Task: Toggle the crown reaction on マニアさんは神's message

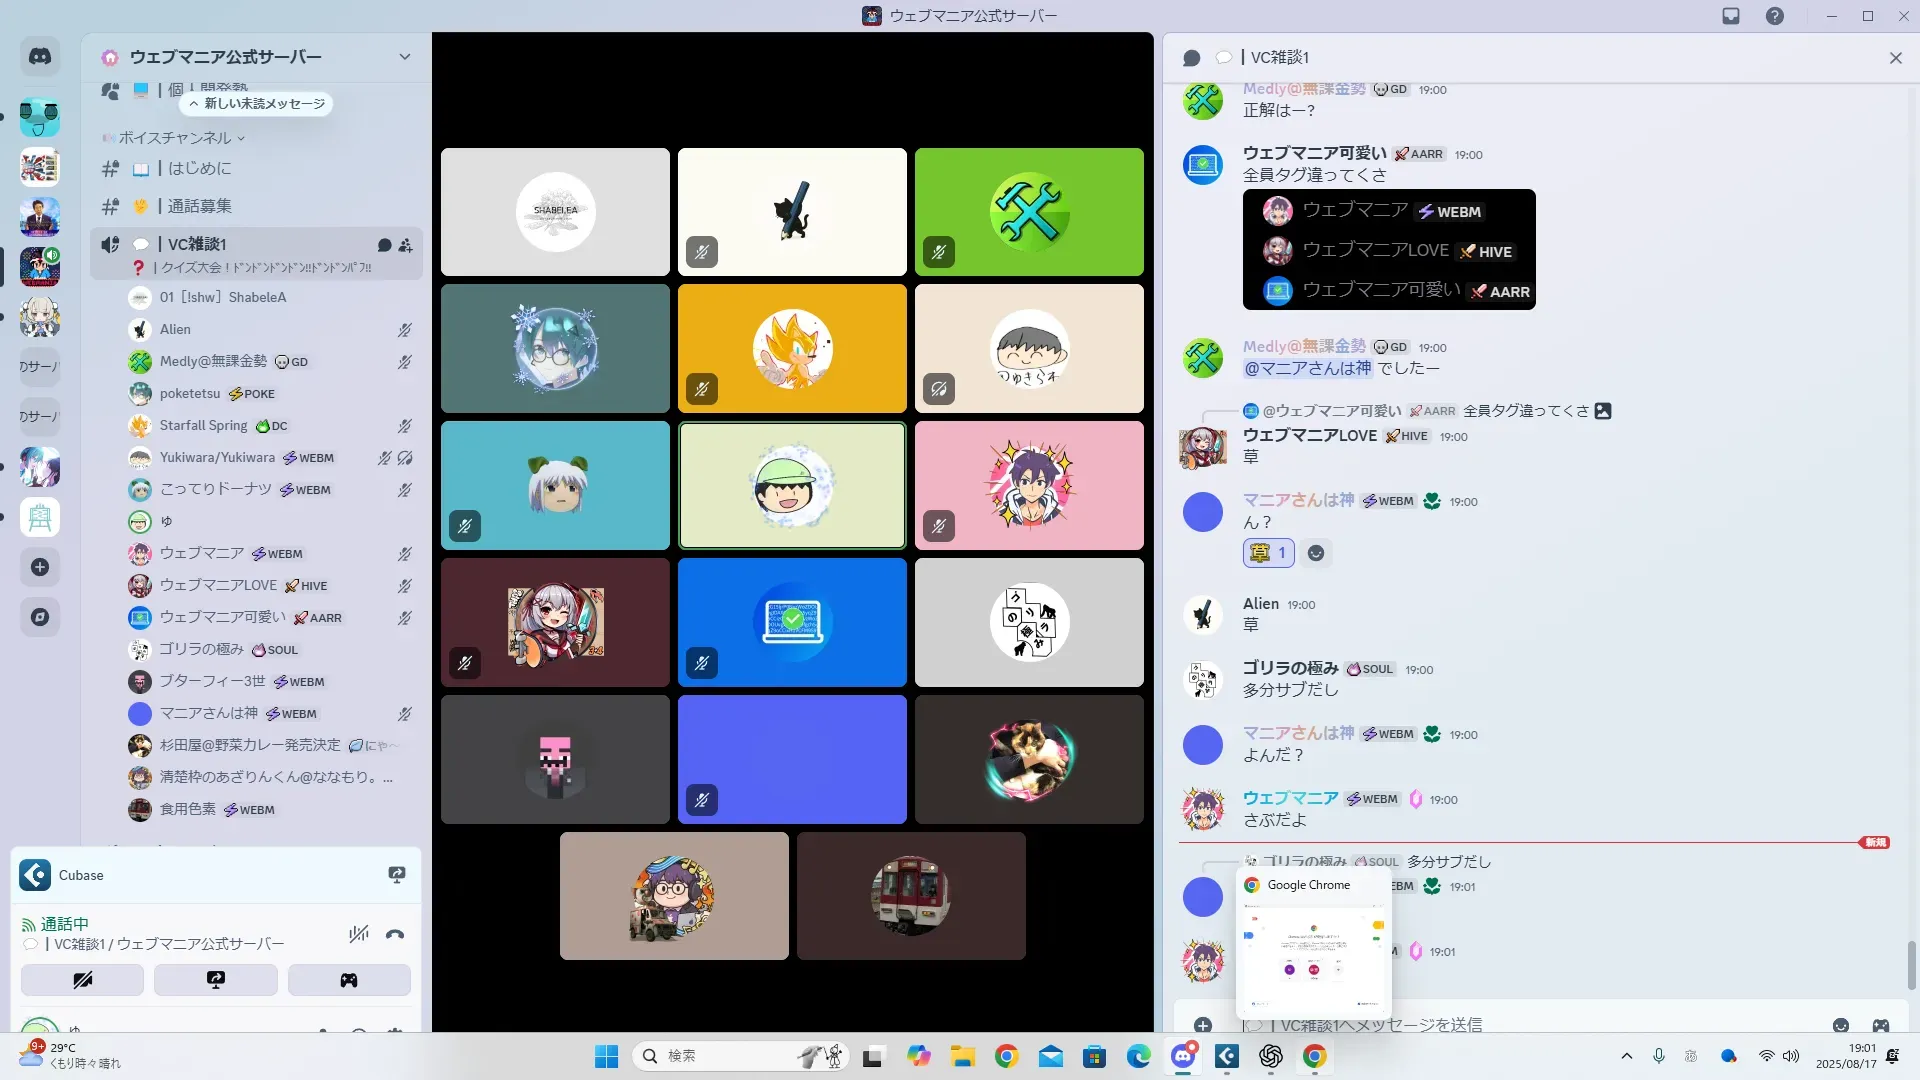Action: coord(1268,553)
